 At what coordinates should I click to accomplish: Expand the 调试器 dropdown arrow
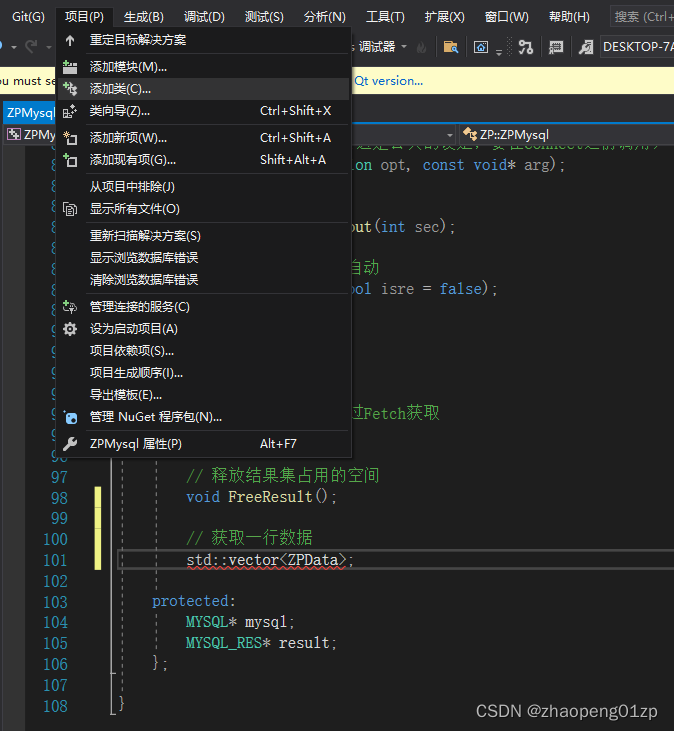[404, 47]
